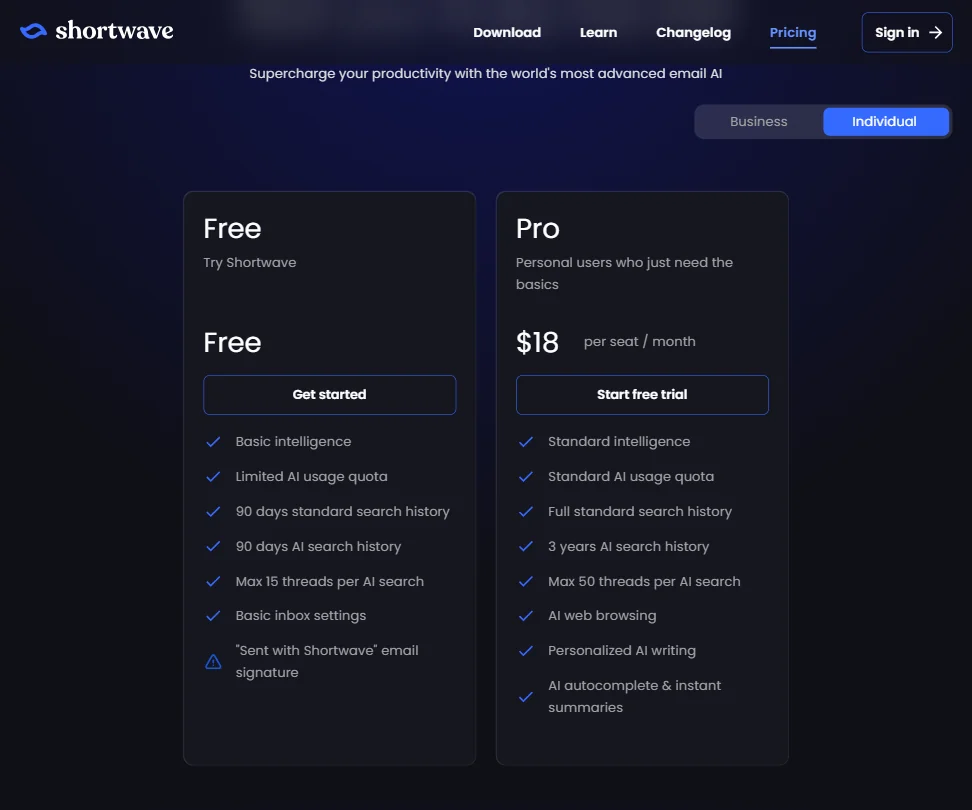The image size is (972, 810).
Task: Click the Sign in button
Action: pos(907,32)
